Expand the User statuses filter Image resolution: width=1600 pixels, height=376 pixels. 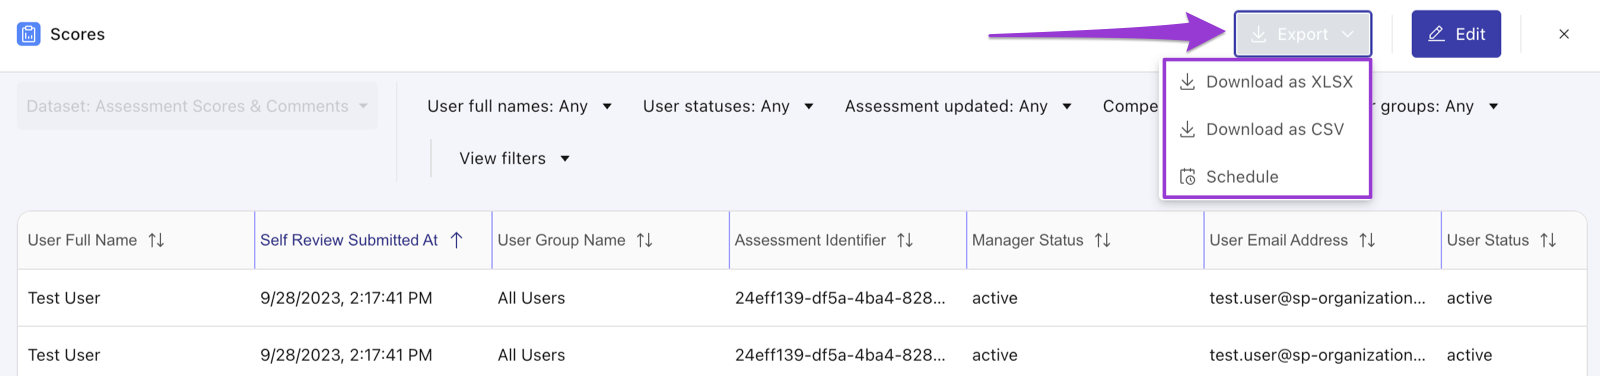coord(728,106)
